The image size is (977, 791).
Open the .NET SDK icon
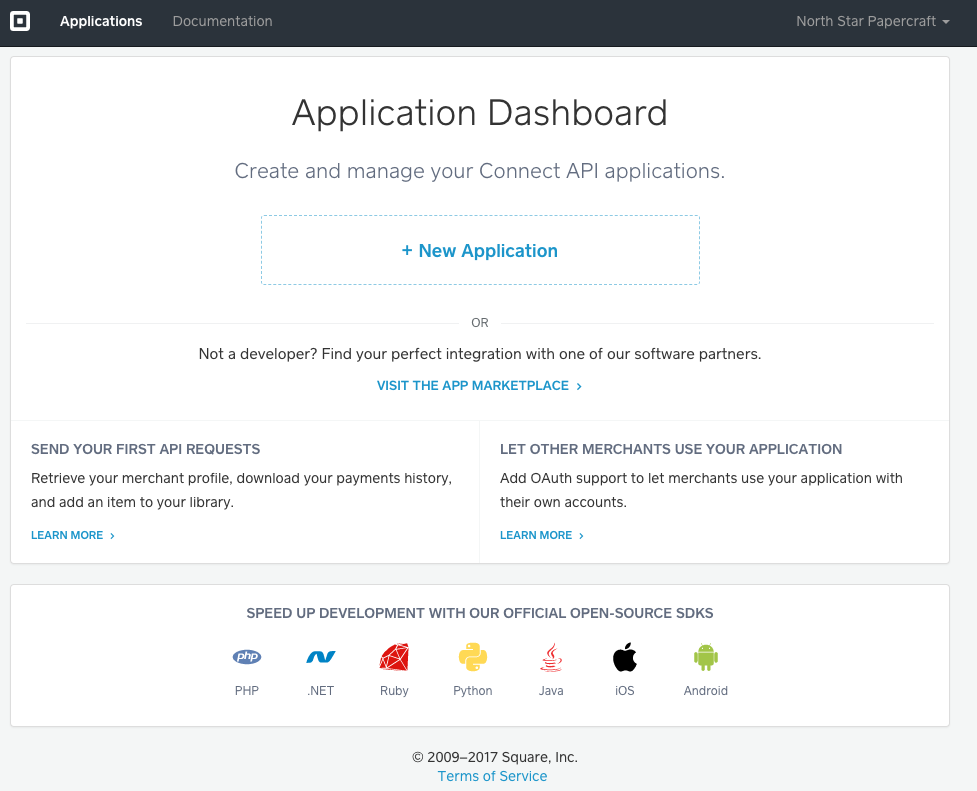pos(321,657)
